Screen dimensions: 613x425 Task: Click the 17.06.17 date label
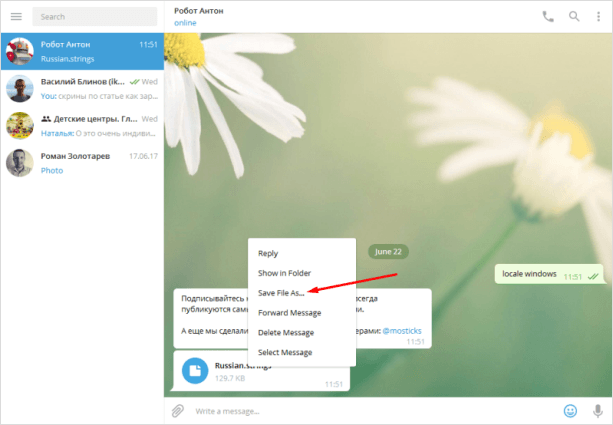(x=143, y=156)
